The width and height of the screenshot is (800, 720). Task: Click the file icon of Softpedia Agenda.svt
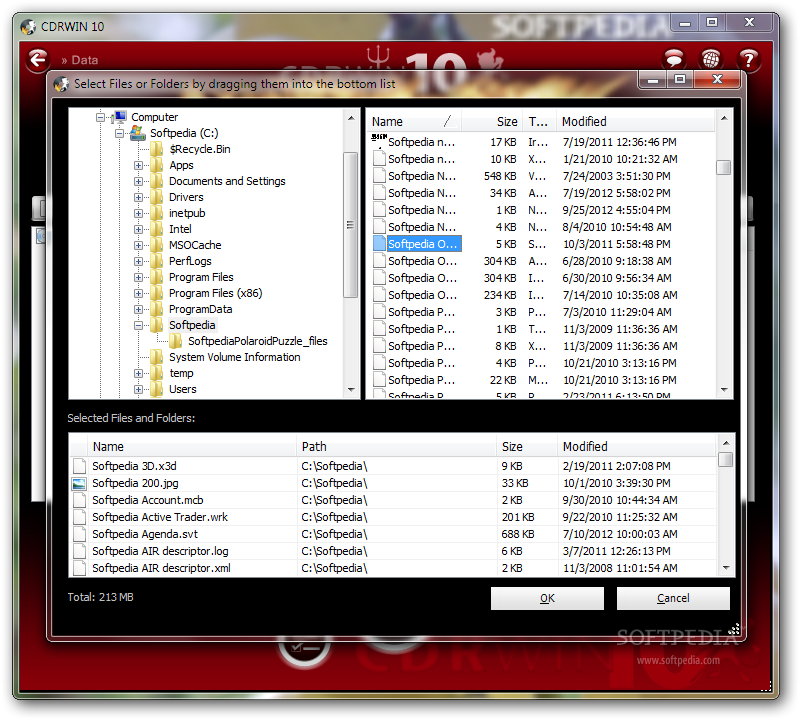coord(79,534)
